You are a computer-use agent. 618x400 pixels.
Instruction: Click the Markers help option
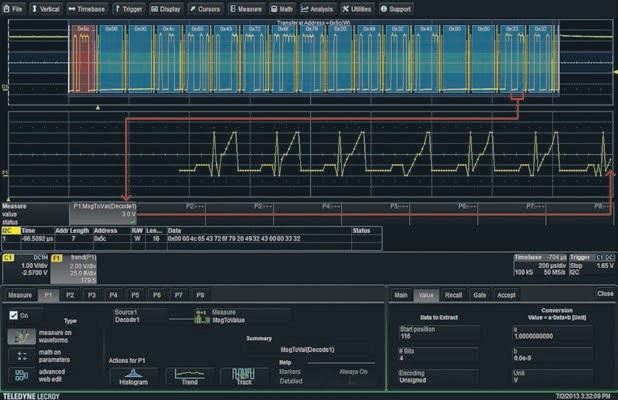(x=290, y=372)
